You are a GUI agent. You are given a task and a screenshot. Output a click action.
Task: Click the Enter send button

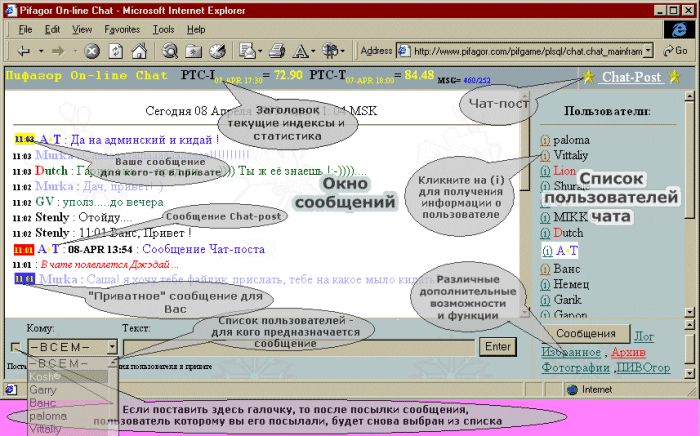pyautogui.click(x=498, y=347)
